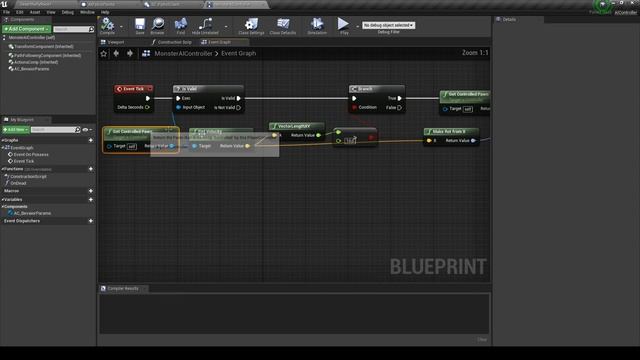Viewport: 640px width, 360px height.
Task: Select the Event Graph tab
Action: point(220,42)
